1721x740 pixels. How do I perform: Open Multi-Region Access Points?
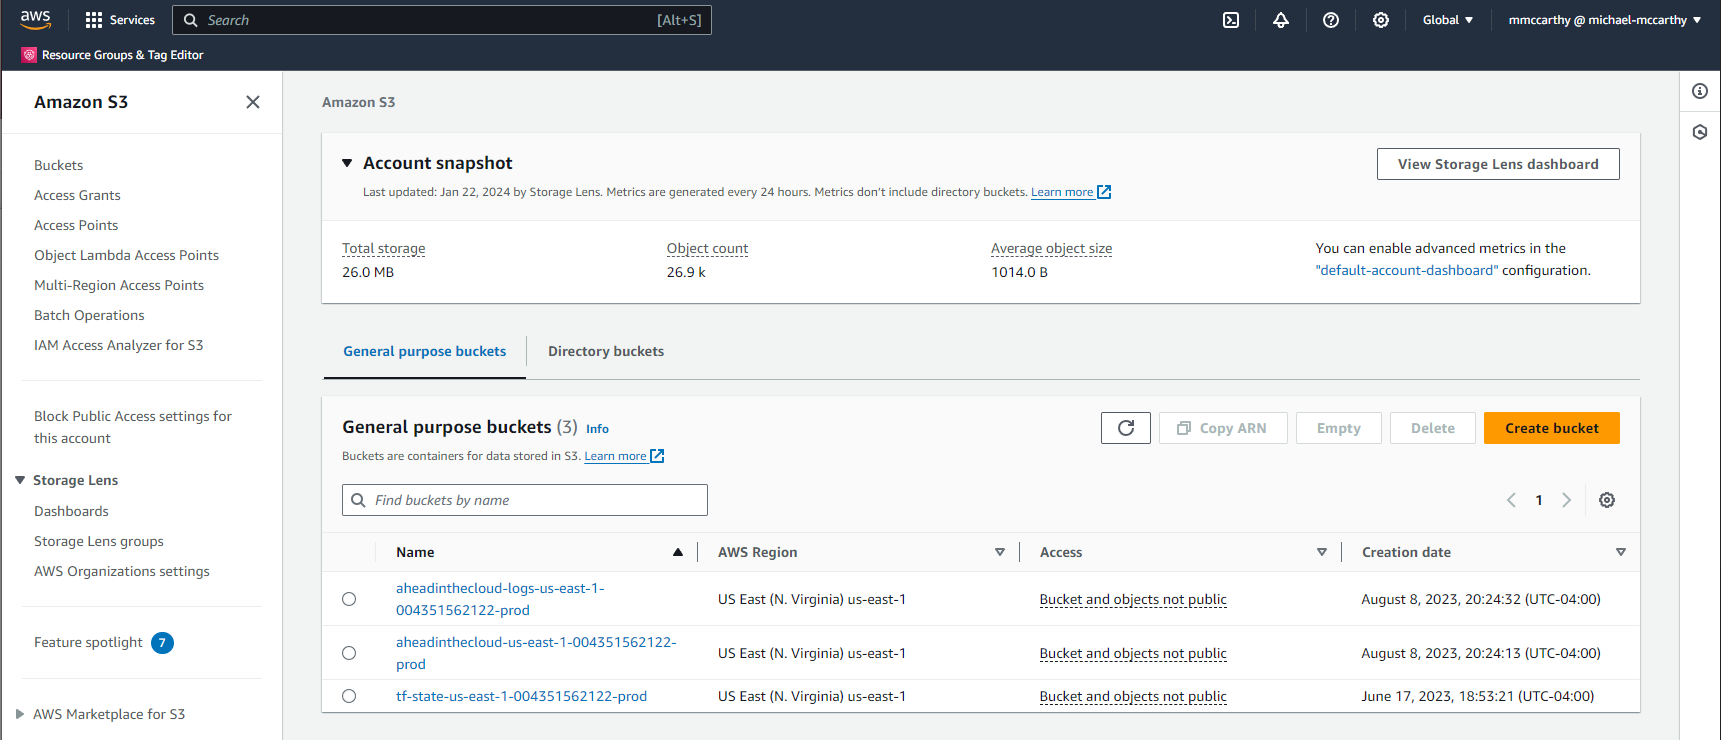(119, 285)
